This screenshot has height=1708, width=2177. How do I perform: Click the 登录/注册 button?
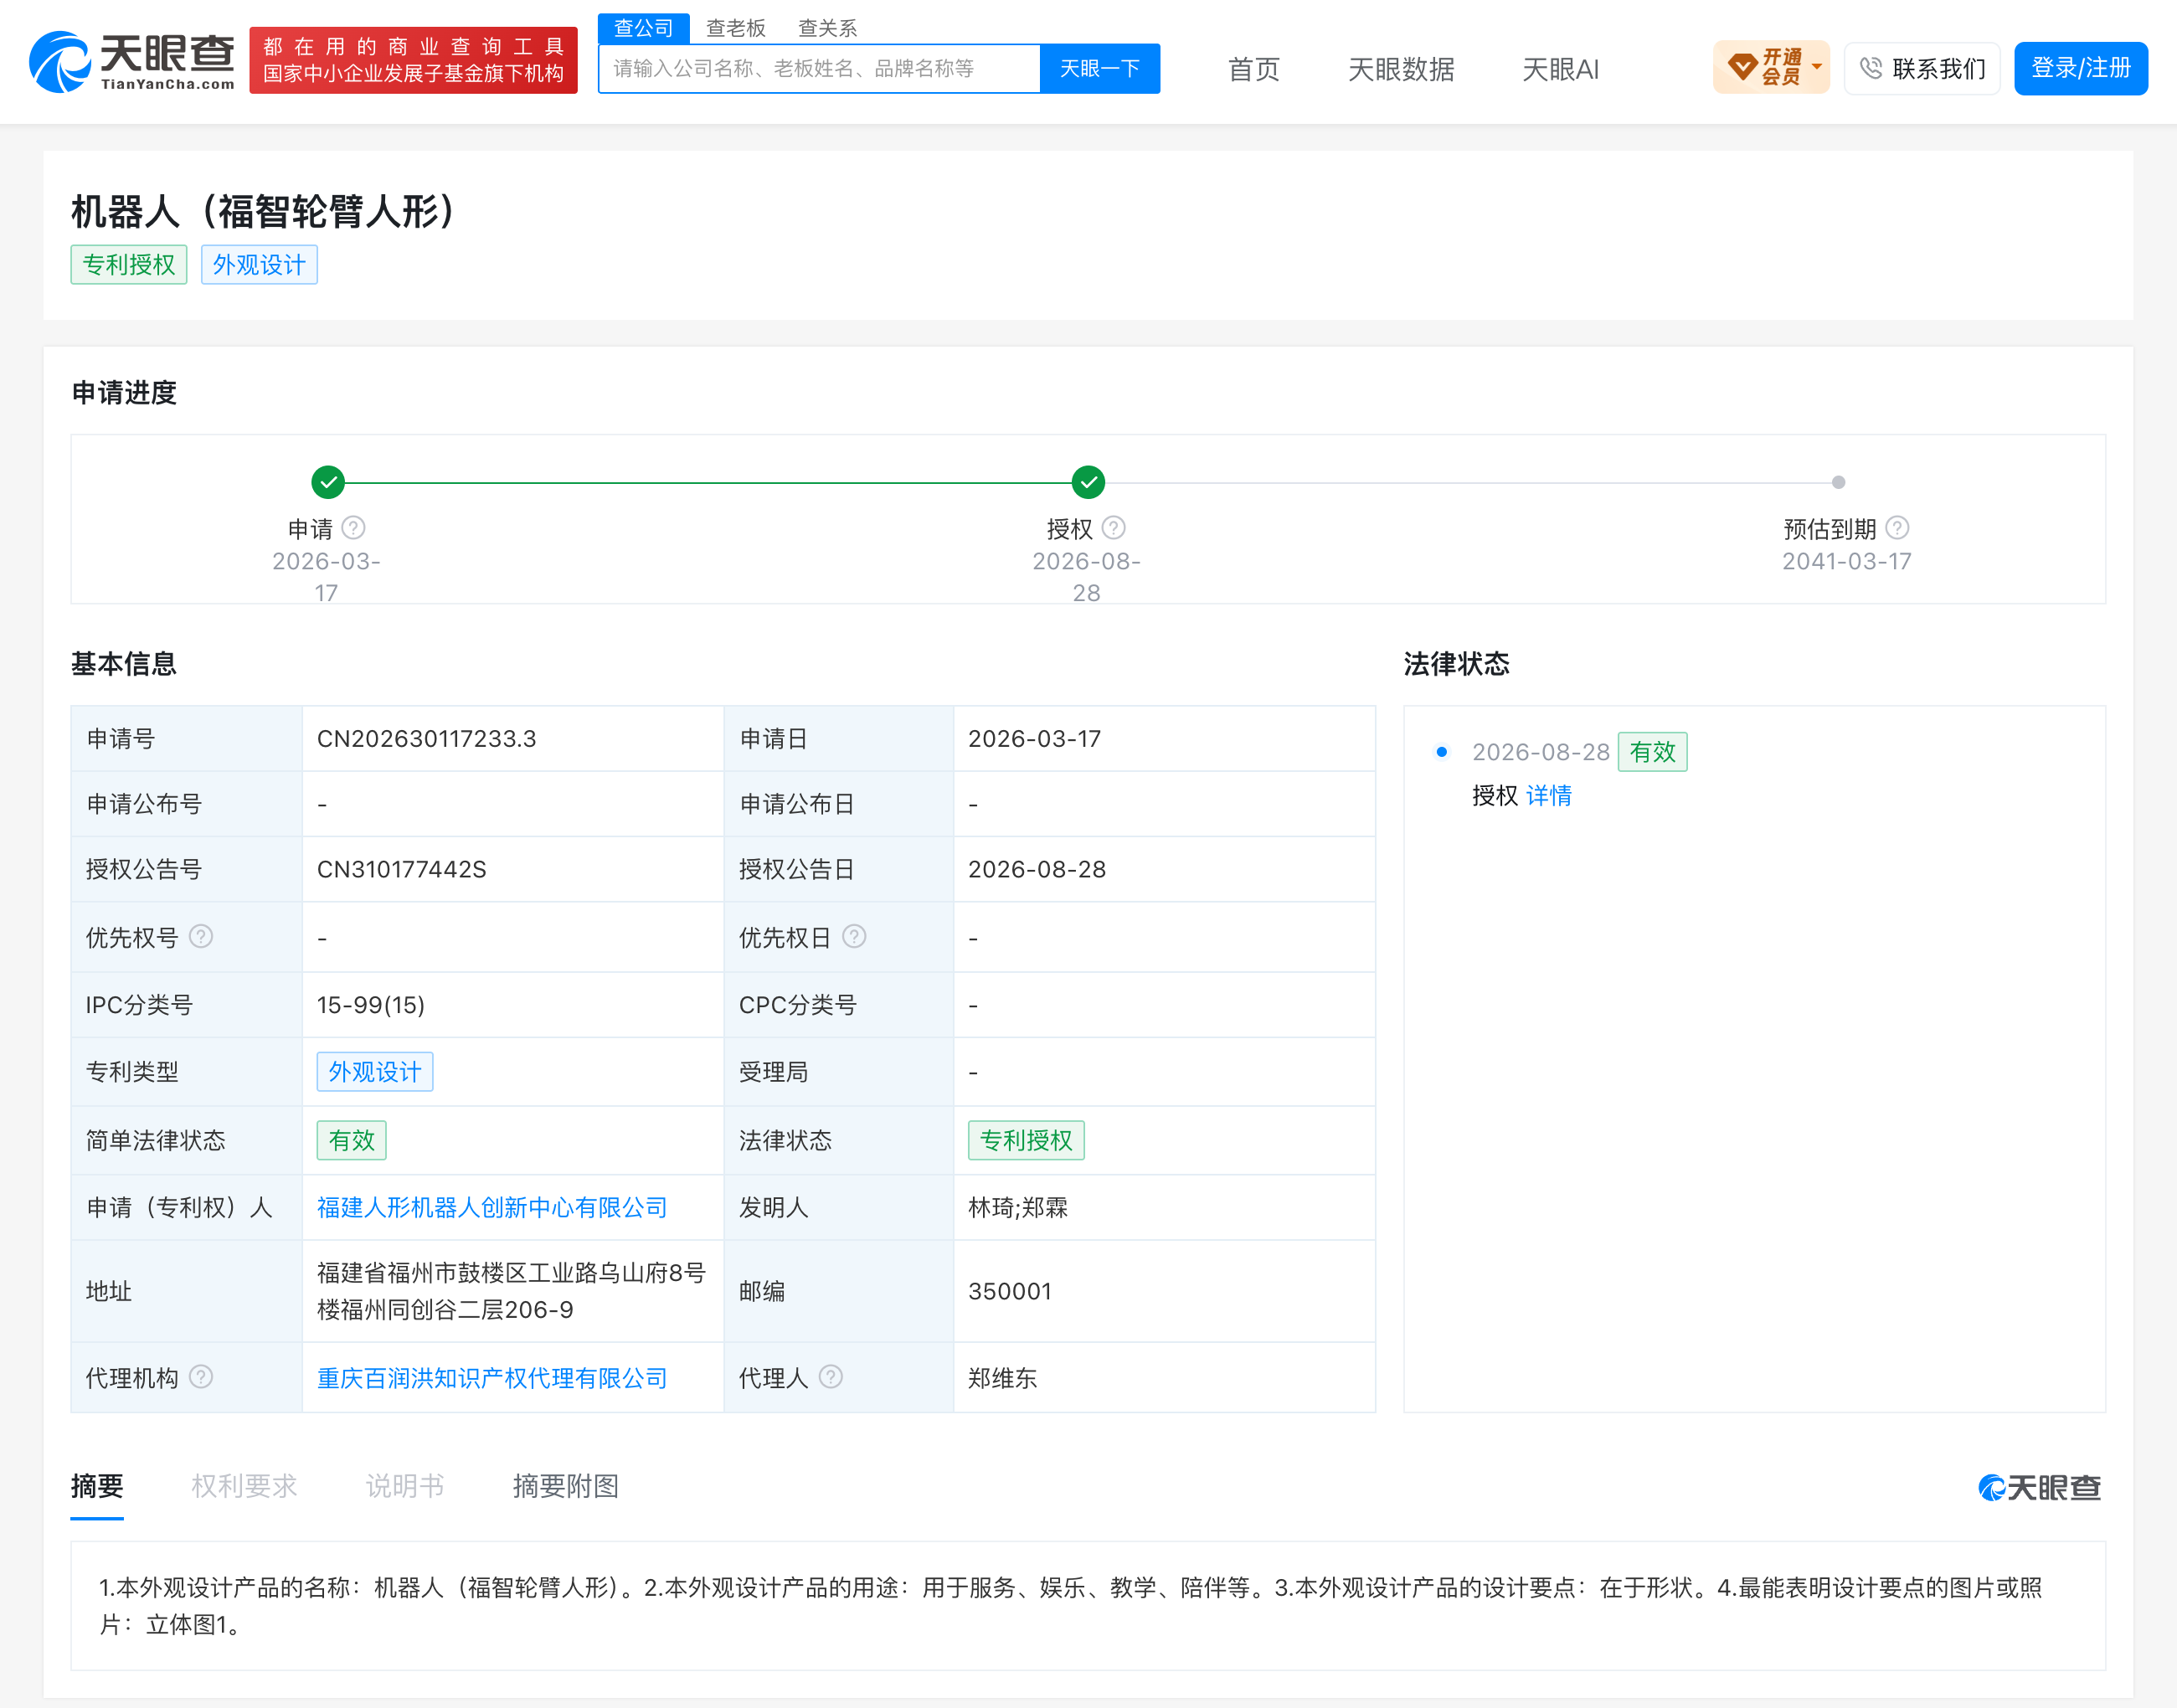click(2081, 68)
